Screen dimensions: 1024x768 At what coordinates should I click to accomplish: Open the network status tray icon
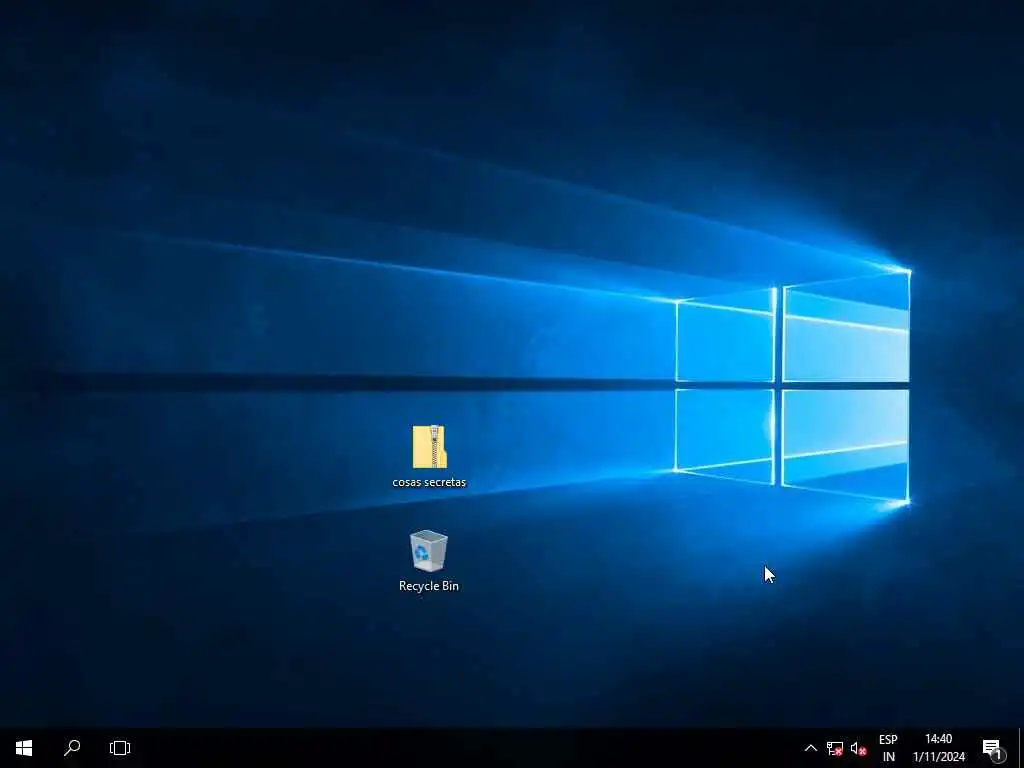coord(835,748)
